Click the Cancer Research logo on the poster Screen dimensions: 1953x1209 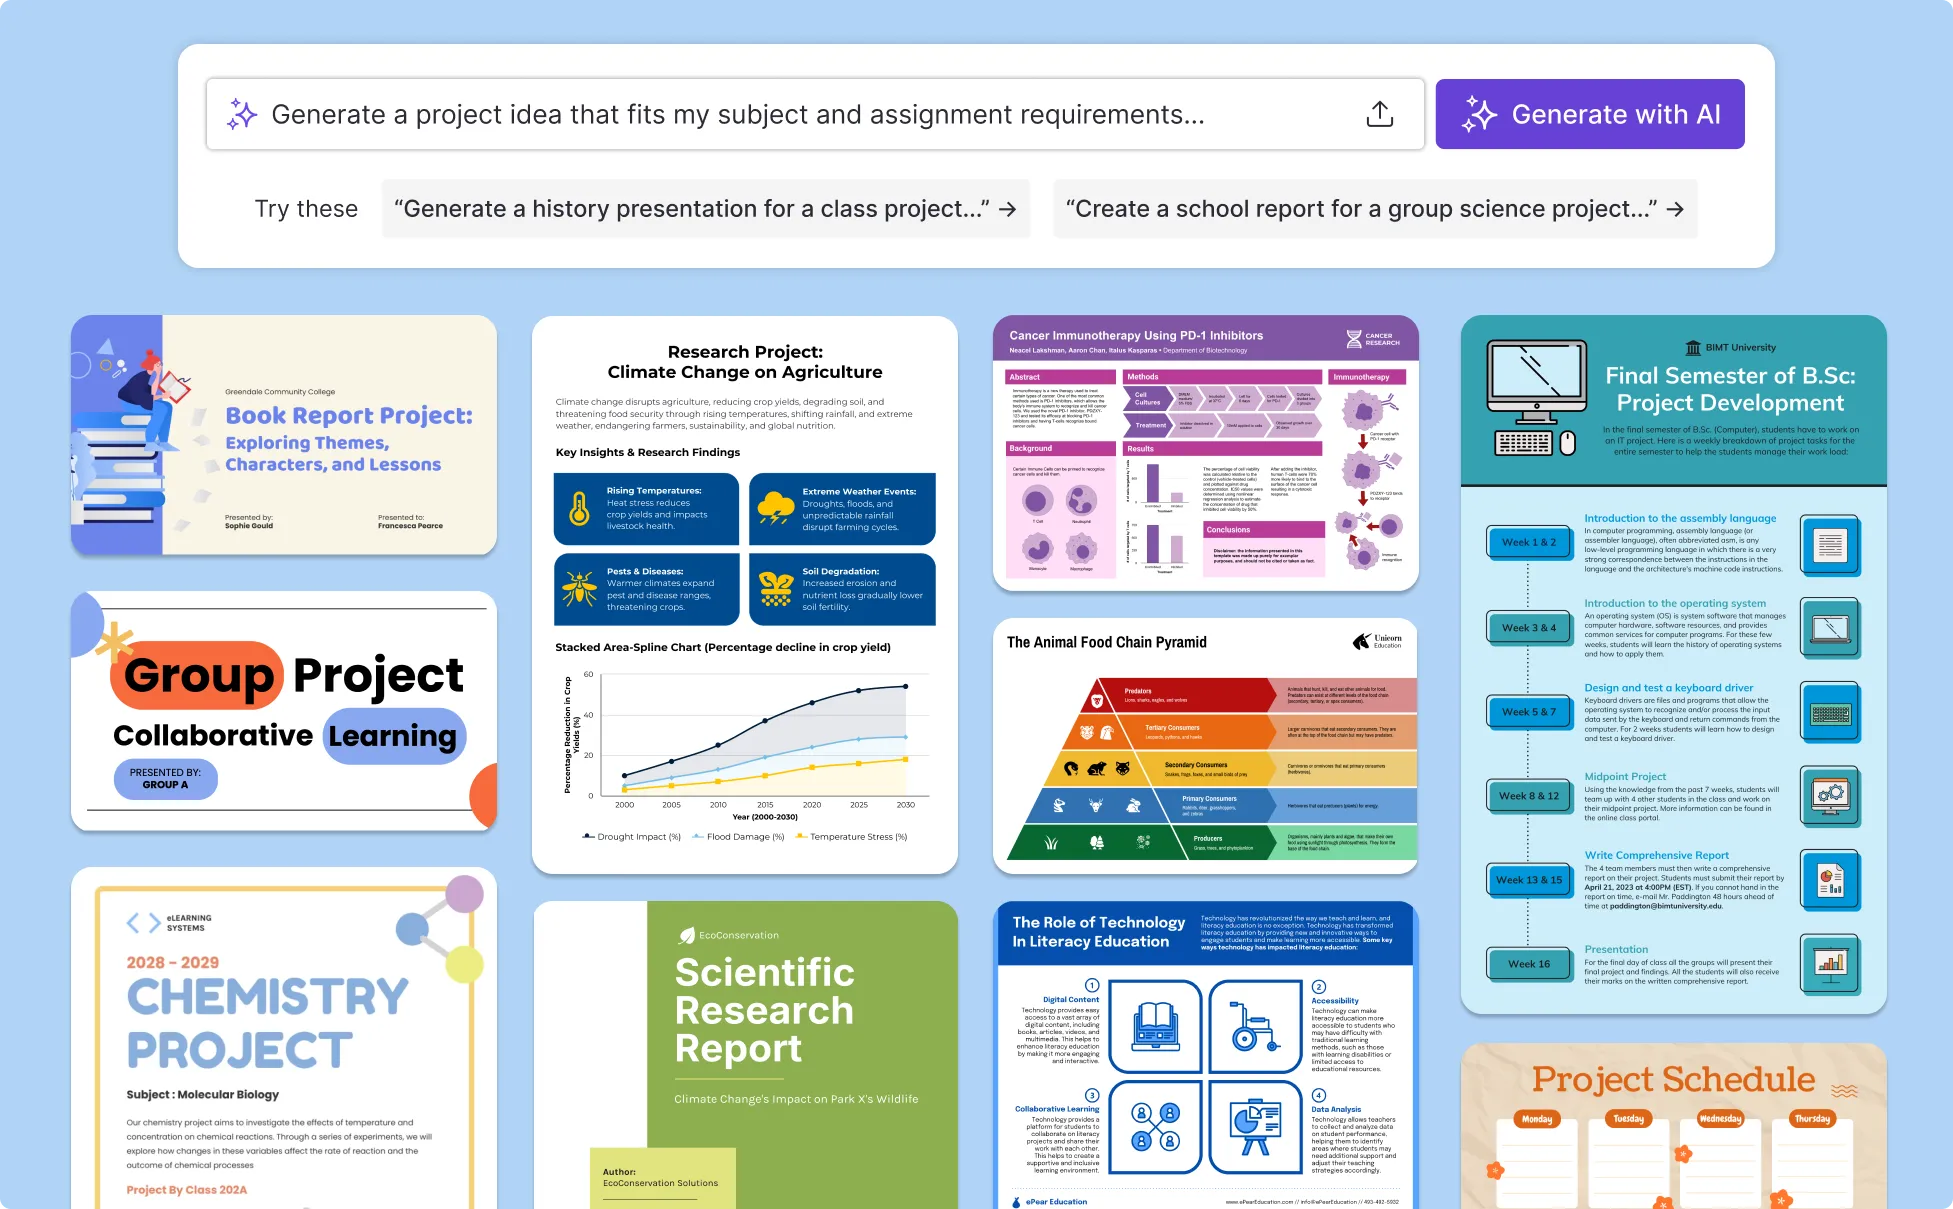click(x=1372, y=339)
